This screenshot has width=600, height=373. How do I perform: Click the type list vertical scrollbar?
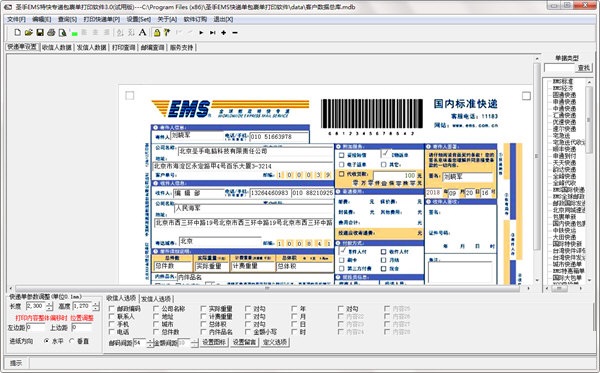point(589,181)
